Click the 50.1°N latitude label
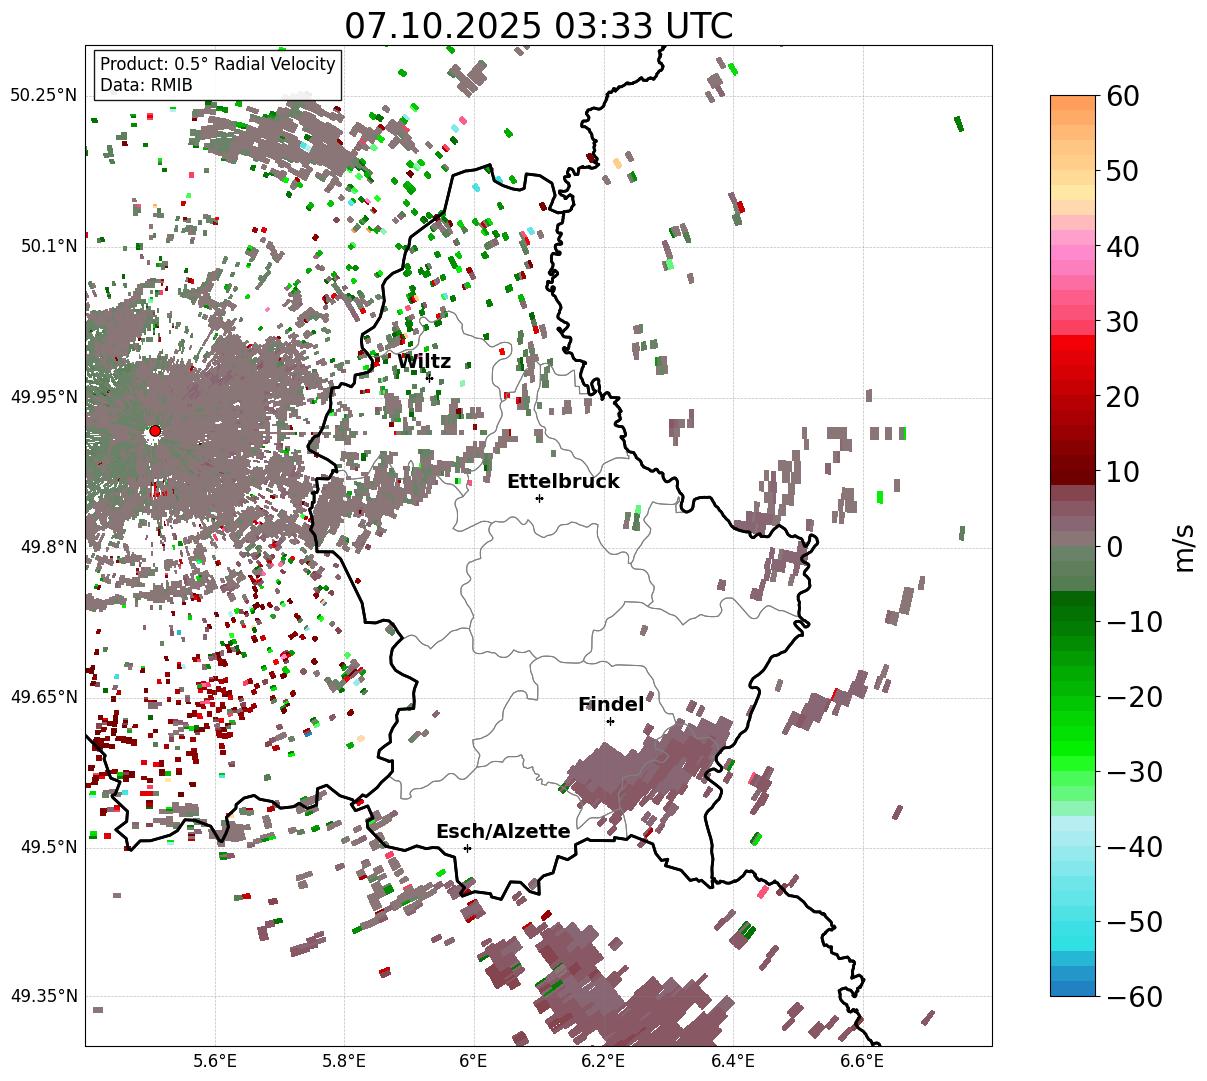 pyautogui.click(x=48, y=246)
